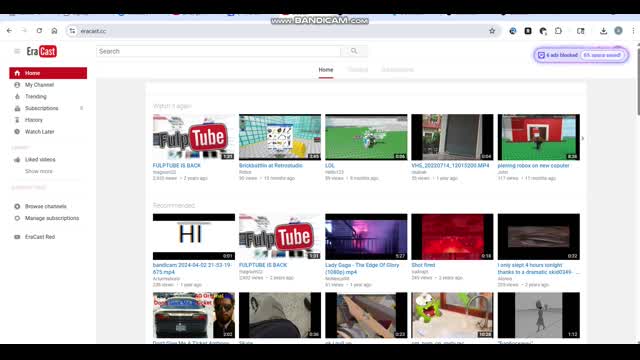
Task: Open bandicam 2024-04-02 mp4 video title
Action: [192, 269]
